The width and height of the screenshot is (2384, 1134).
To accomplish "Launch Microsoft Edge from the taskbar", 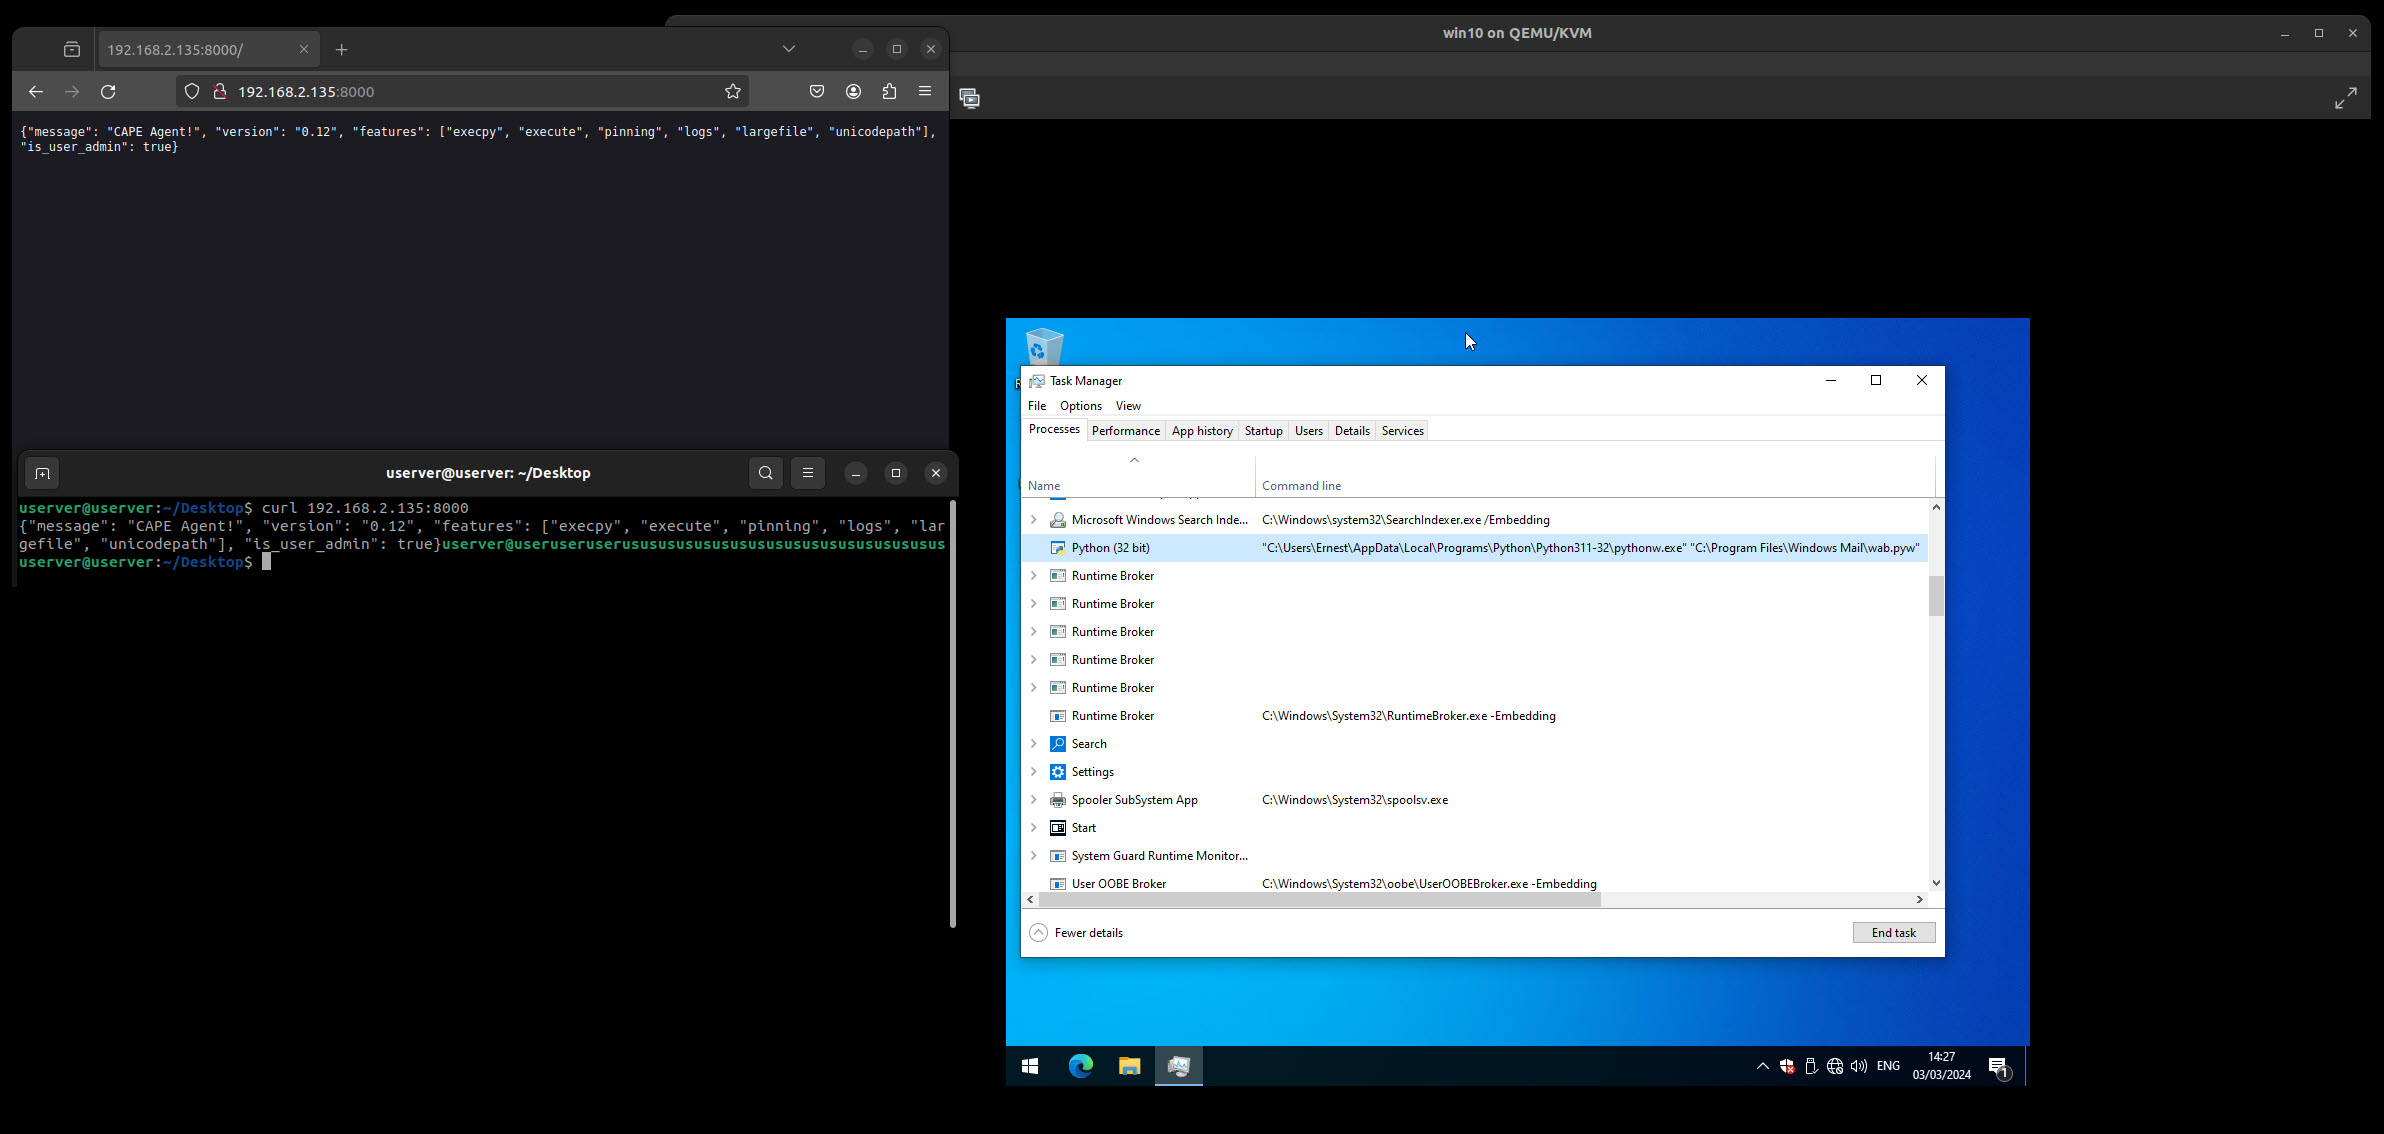I will (1080, 1066).
